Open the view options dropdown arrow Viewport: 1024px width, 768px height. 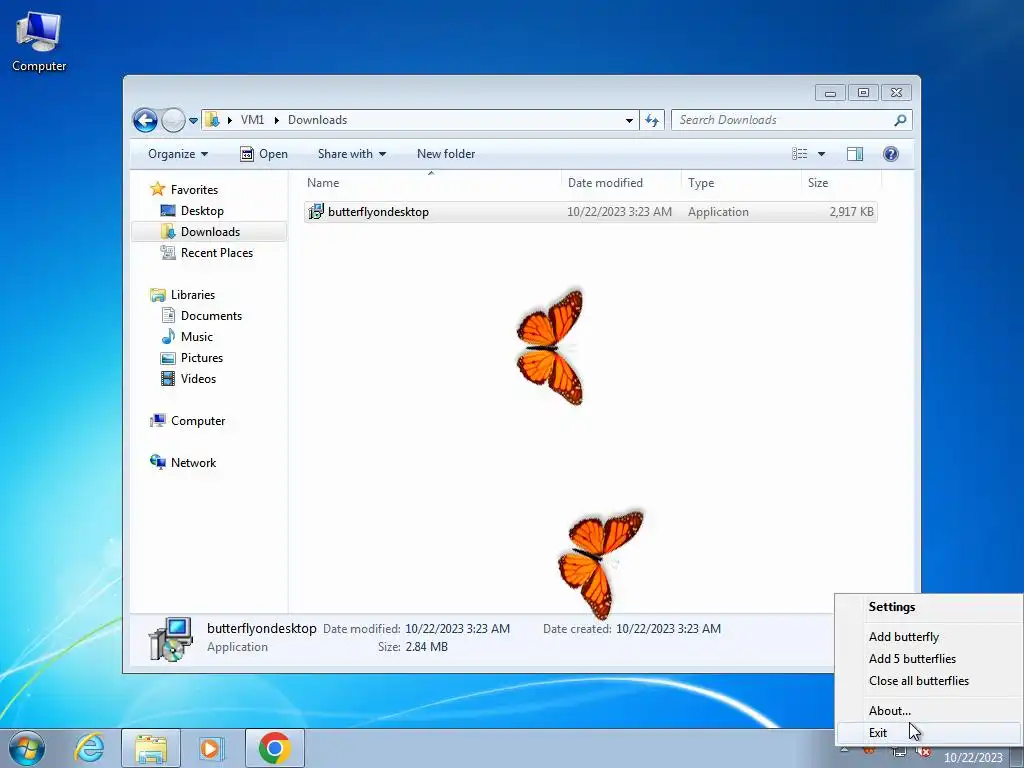point(822,154)
